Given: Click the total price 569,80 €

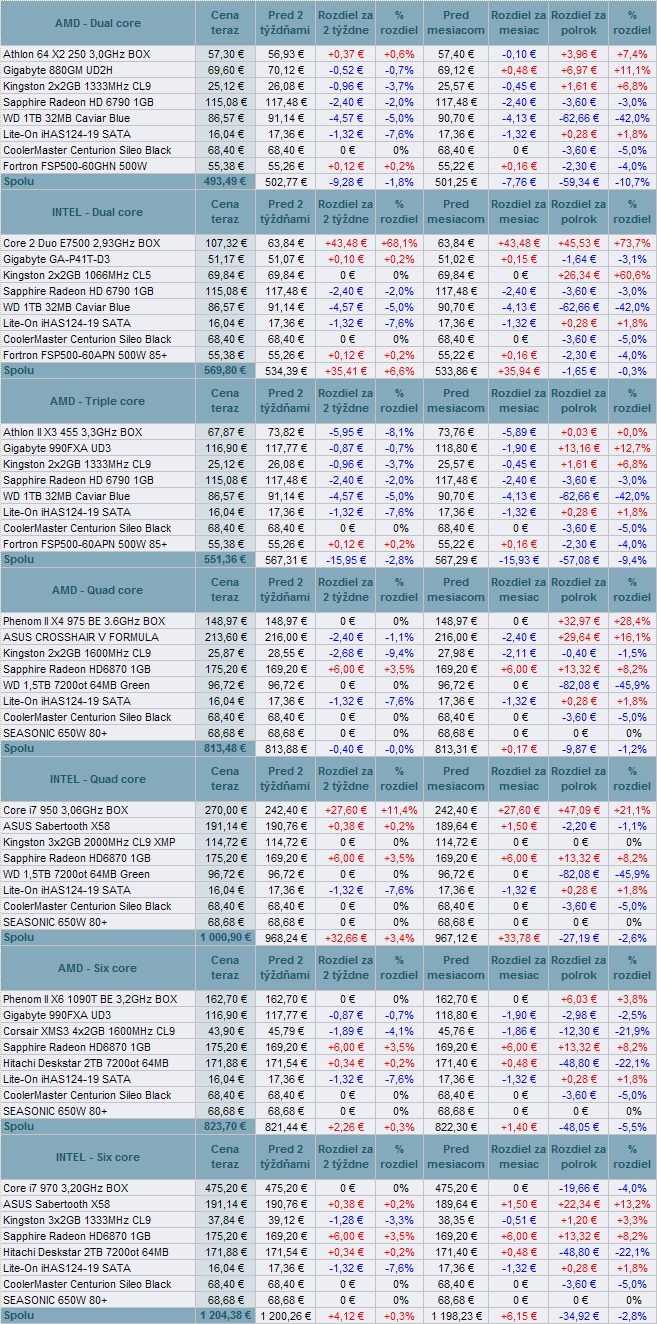Looking at the screenshot, I should (225, 370).
